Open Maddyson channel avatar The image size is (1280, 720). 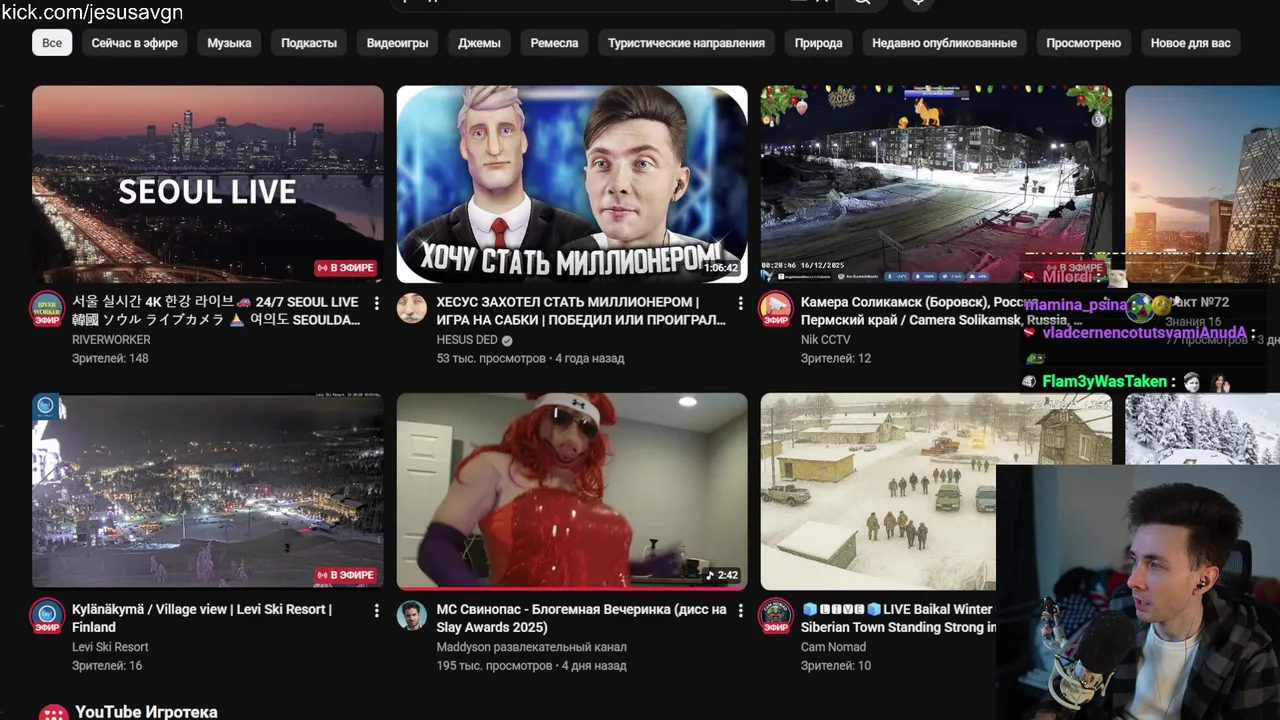coord(411,615)
